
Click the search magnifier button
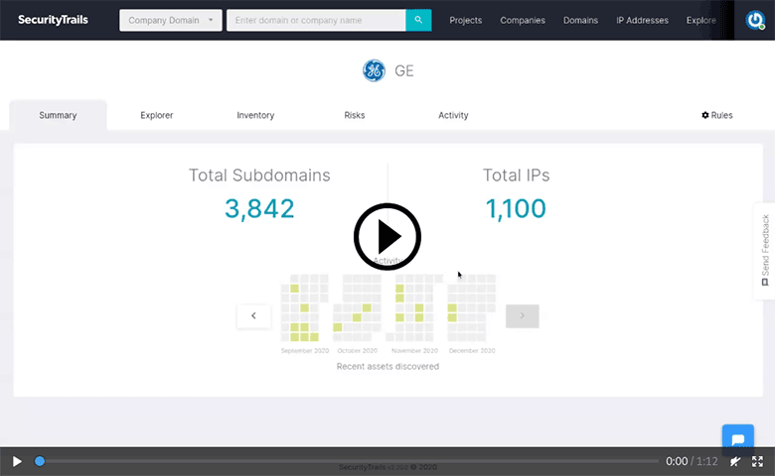[418, 20]
